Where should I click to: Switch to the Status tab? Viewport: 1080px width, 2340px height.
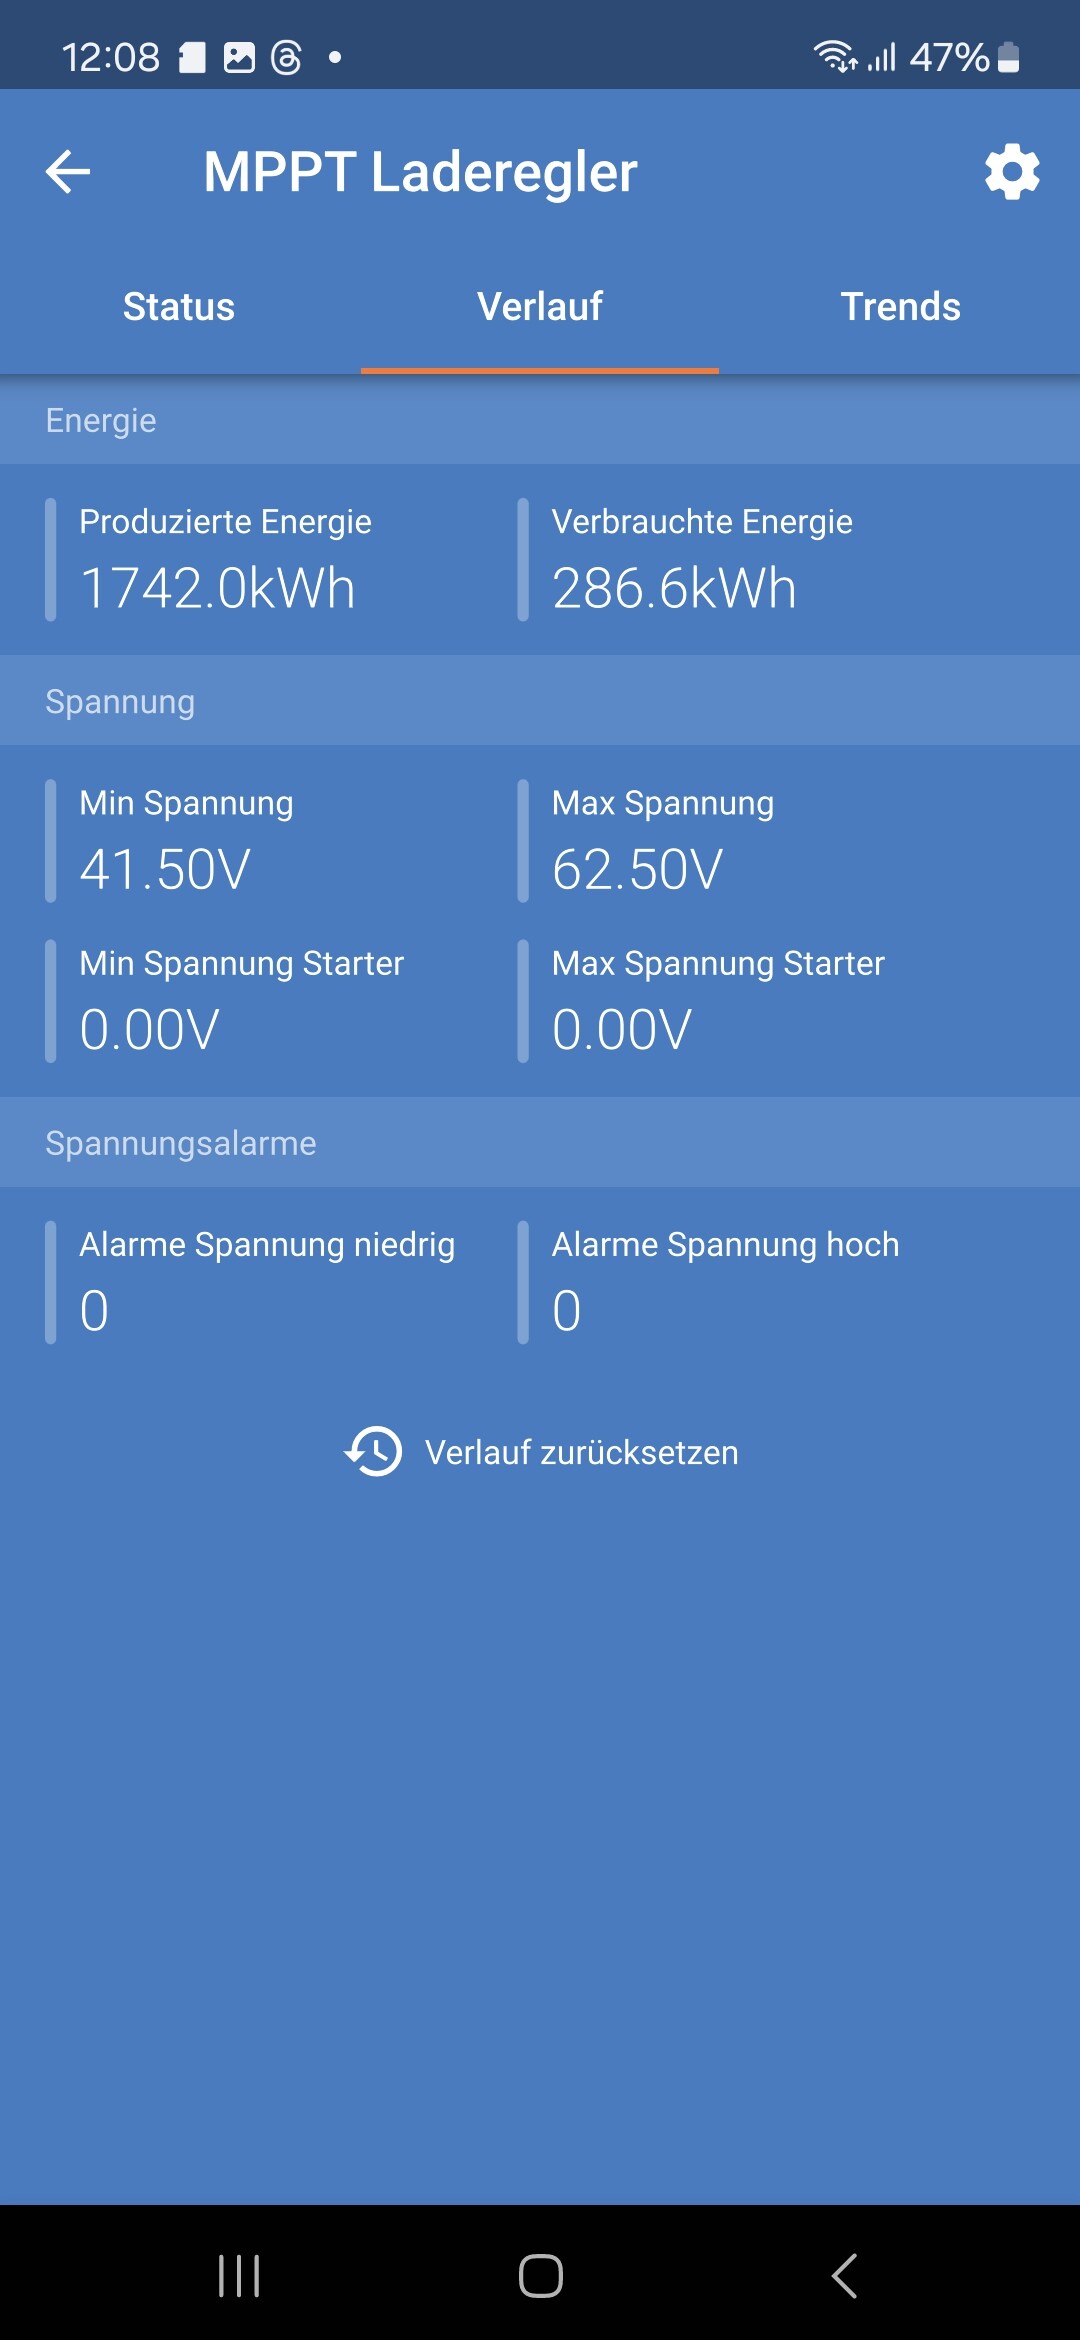(179, 307)
